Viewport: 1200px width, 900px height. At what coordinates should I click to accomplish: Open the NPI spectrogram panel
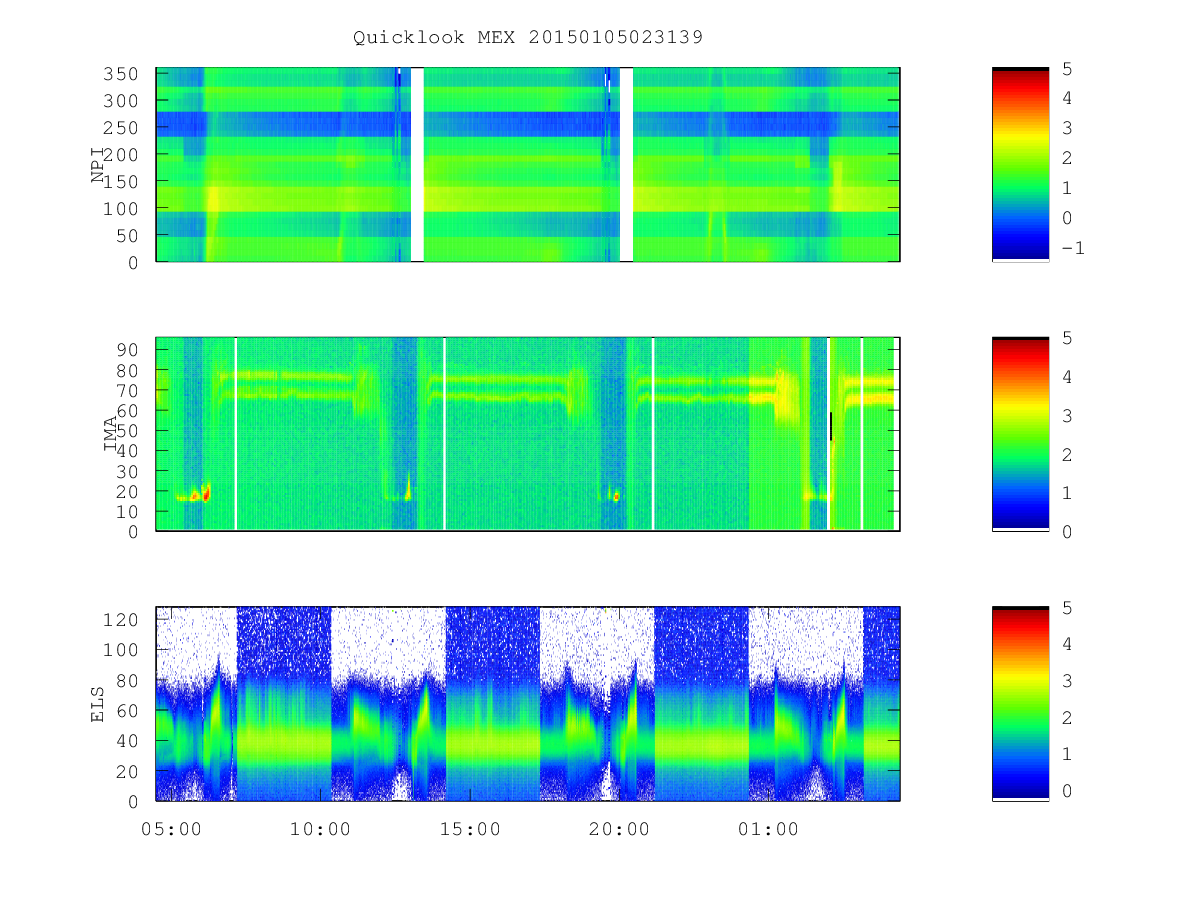click(528, 165)
